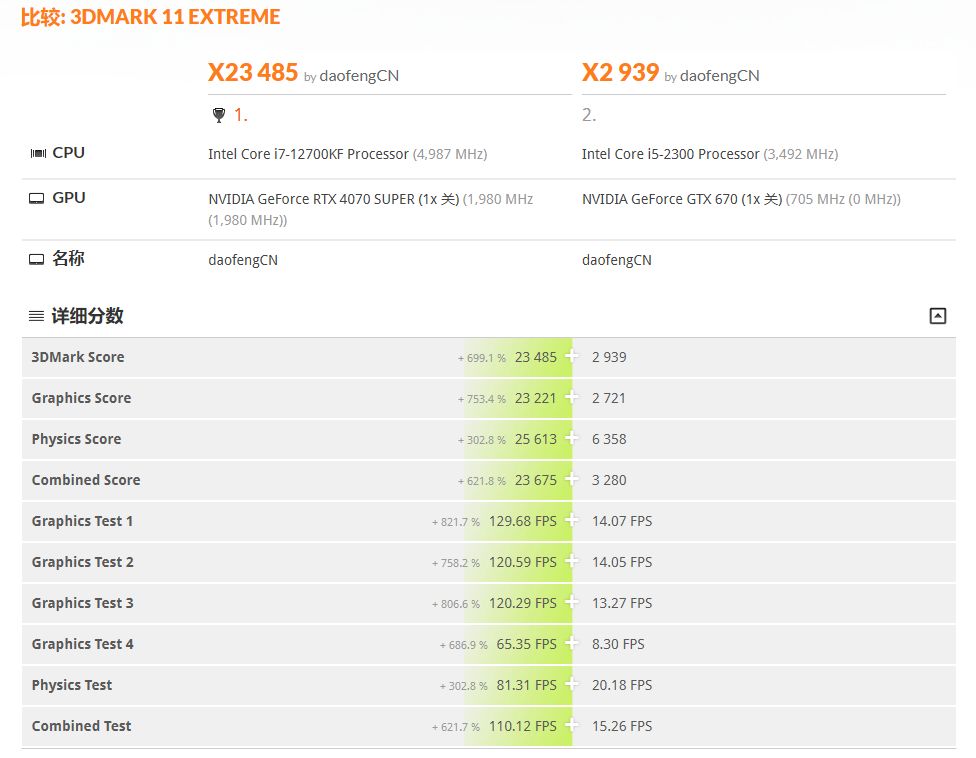Open the X2 939 score result
976x758 pixels.
tap(620, 73)
